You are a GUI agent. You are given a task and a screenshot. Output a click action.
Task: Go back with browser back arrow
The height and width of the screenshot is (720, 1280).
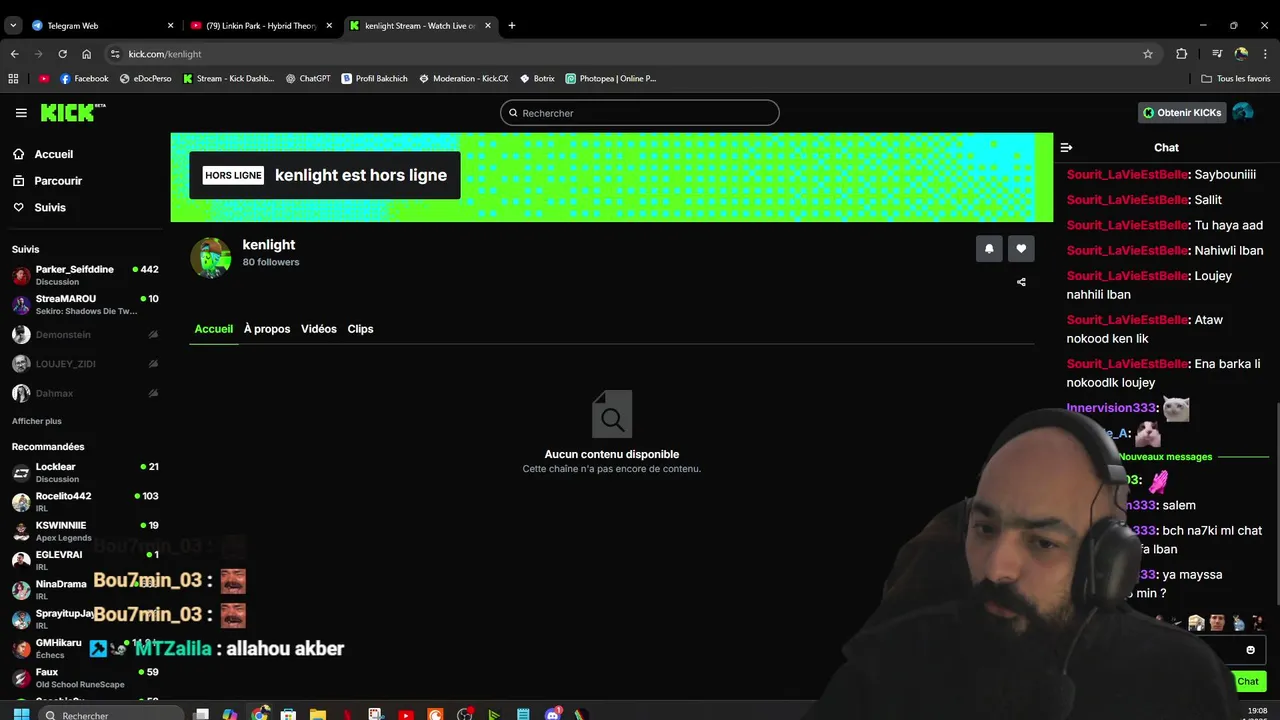point(14,54)
